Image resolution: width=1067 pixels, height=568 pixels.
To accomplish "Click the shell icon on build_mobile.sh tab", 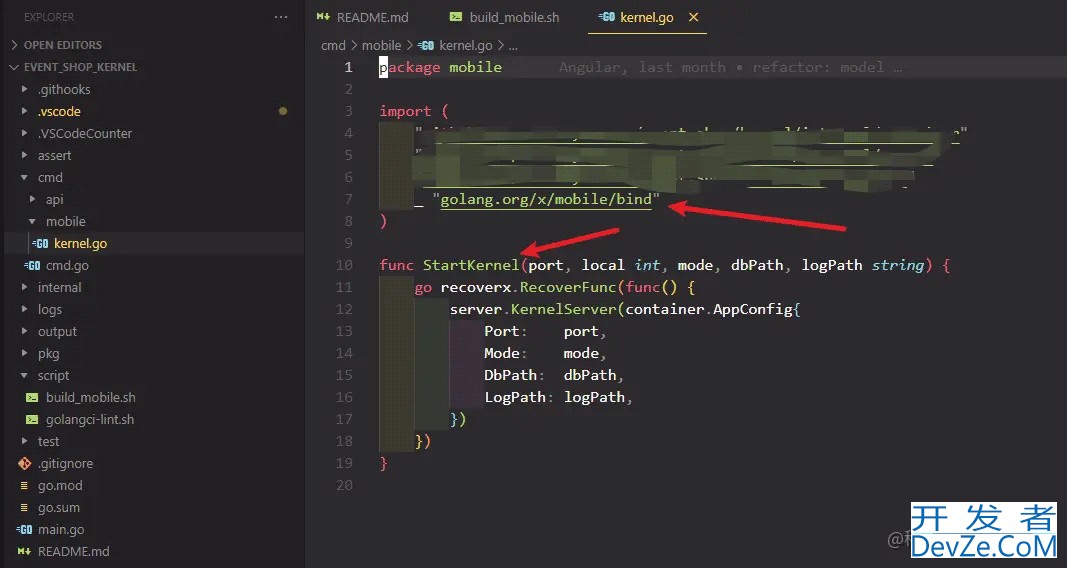I will tap(456, 17).
